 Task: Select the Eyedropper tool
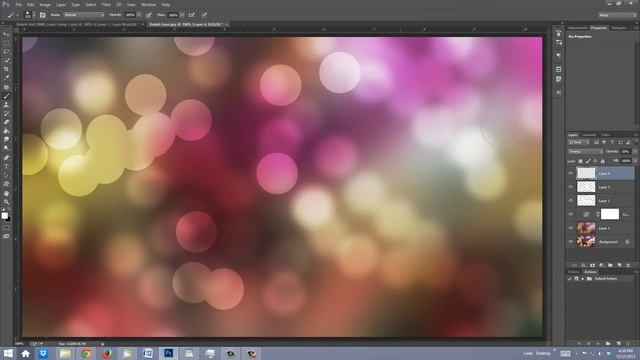point(6,78)
